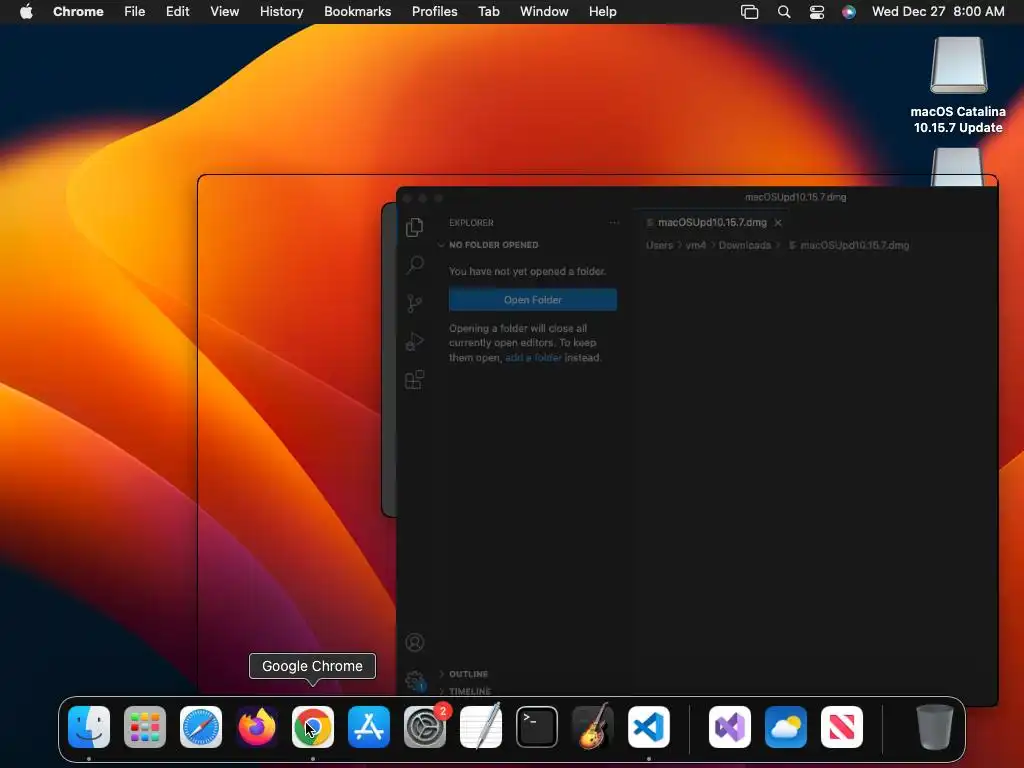1024x768 pixels.
Task: Open Control Center in menu bar
Action: pos(816,12)
